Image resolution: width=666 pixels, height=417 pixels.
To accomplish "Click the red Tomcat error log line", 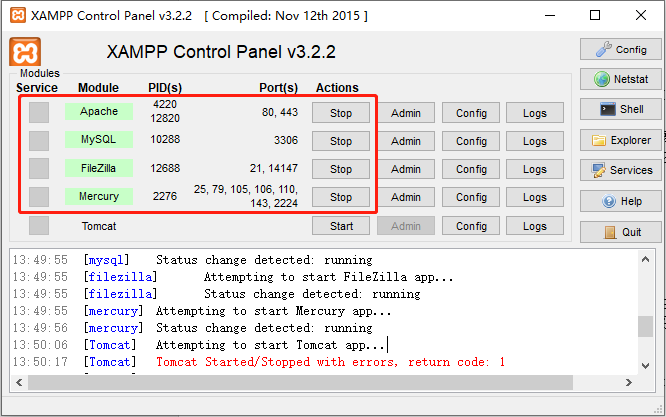I will tap(330, 362).
